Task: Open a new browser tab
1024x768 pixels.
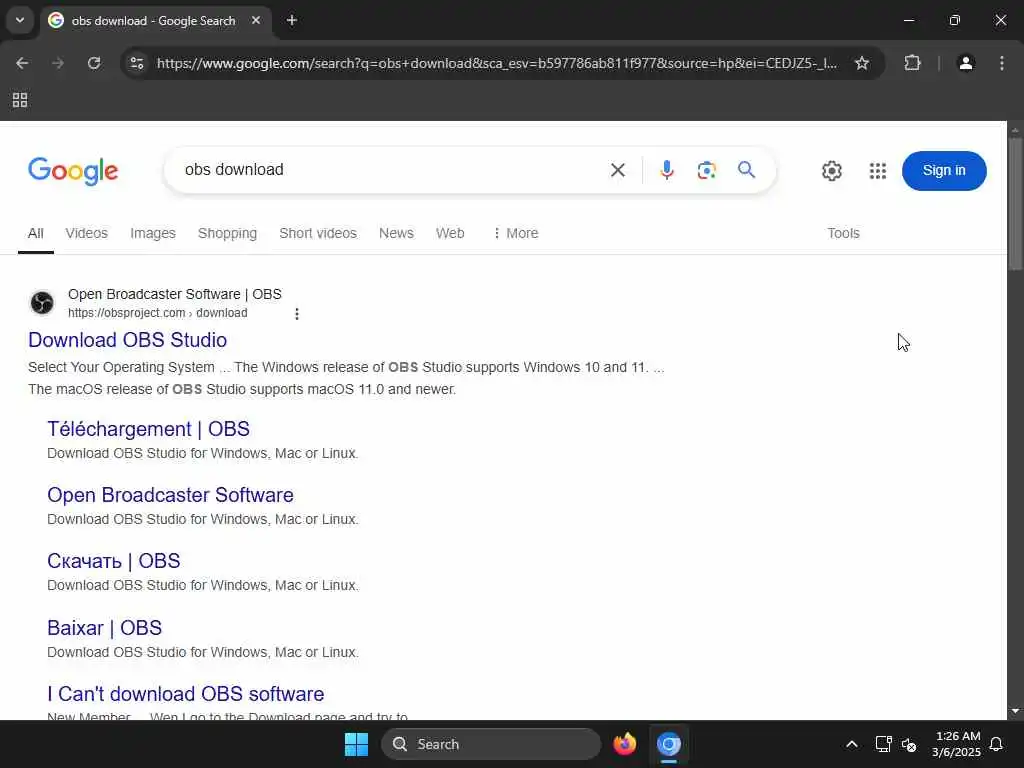Action: click(x=292, y=20)
